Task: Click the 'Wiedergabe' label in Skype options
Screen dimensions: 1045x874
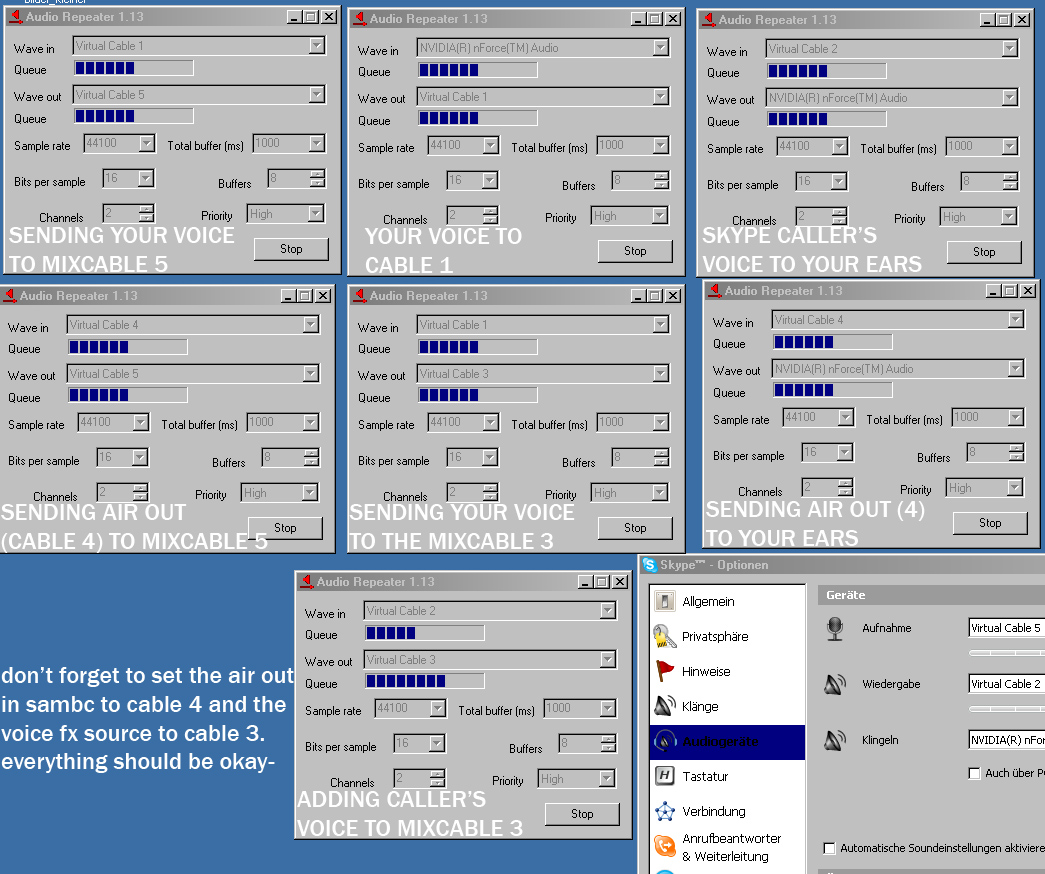Action: pyautogui.click(x=891, y=684)
